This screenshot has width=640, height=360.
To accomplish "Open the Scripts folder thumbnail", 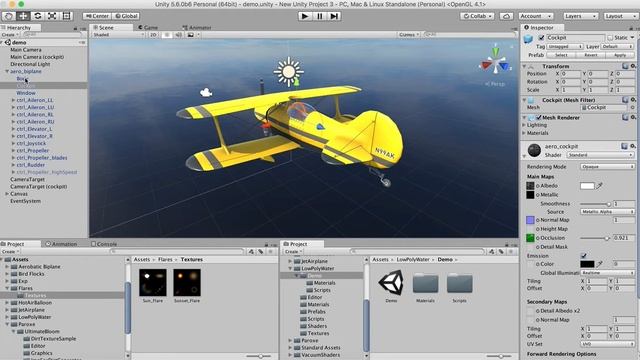I will point(460,284).
